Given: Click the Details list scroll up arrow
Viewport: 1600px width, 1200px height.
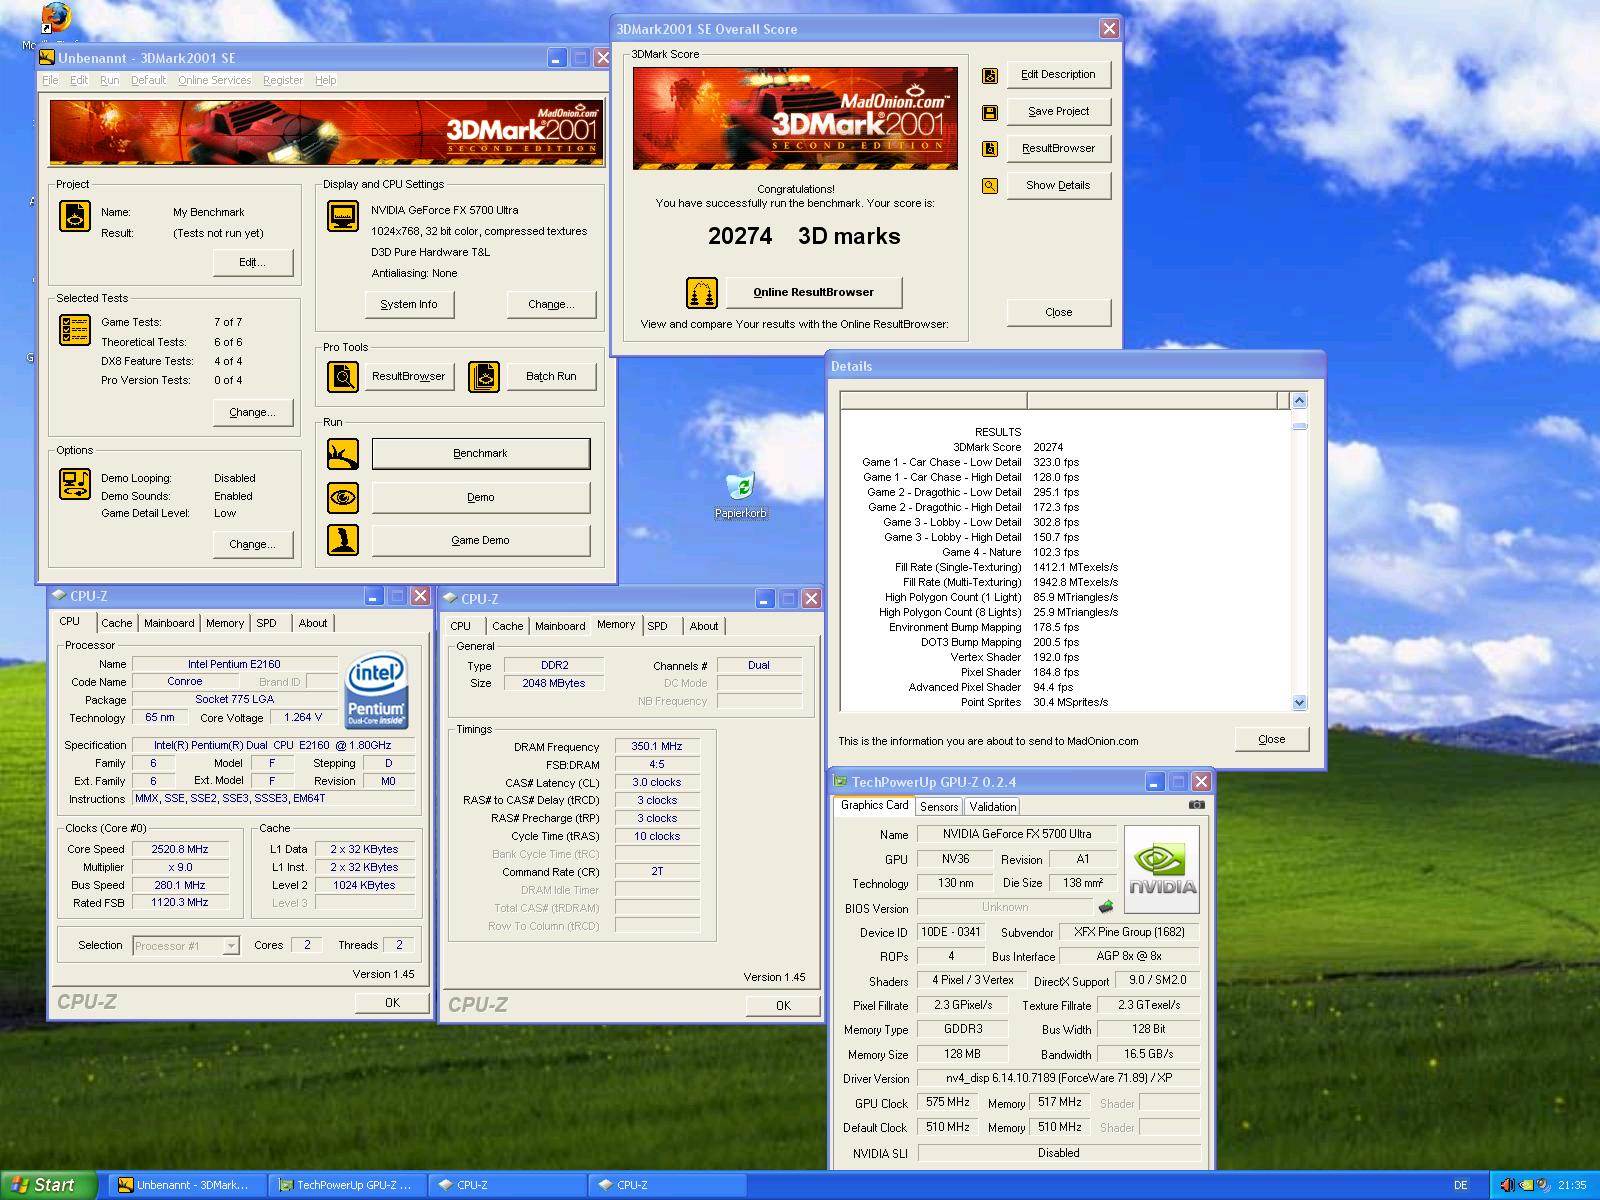Looking at the screenshot, I should [x=1299, y=401].
